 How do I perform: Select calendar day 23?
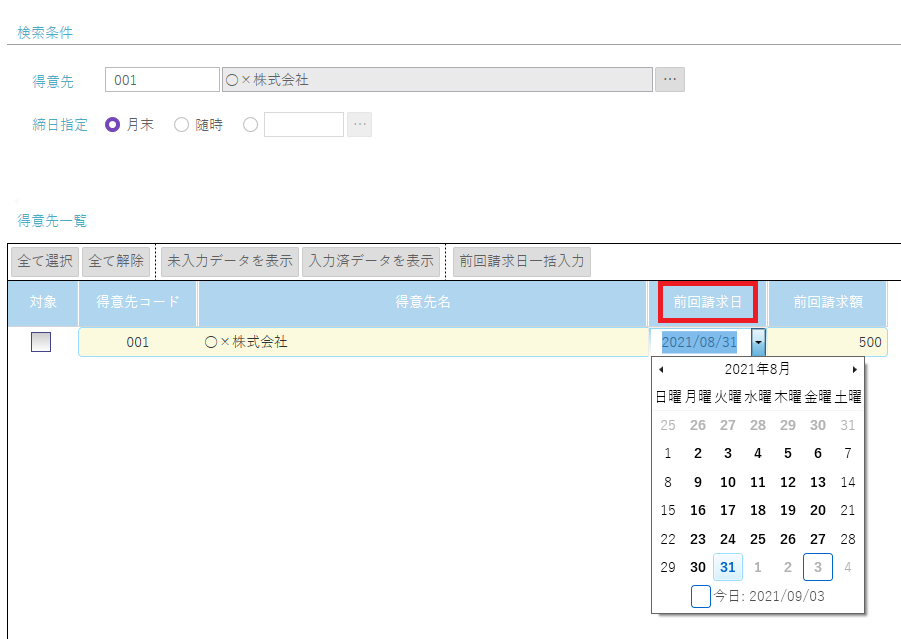tap(698, 539)
